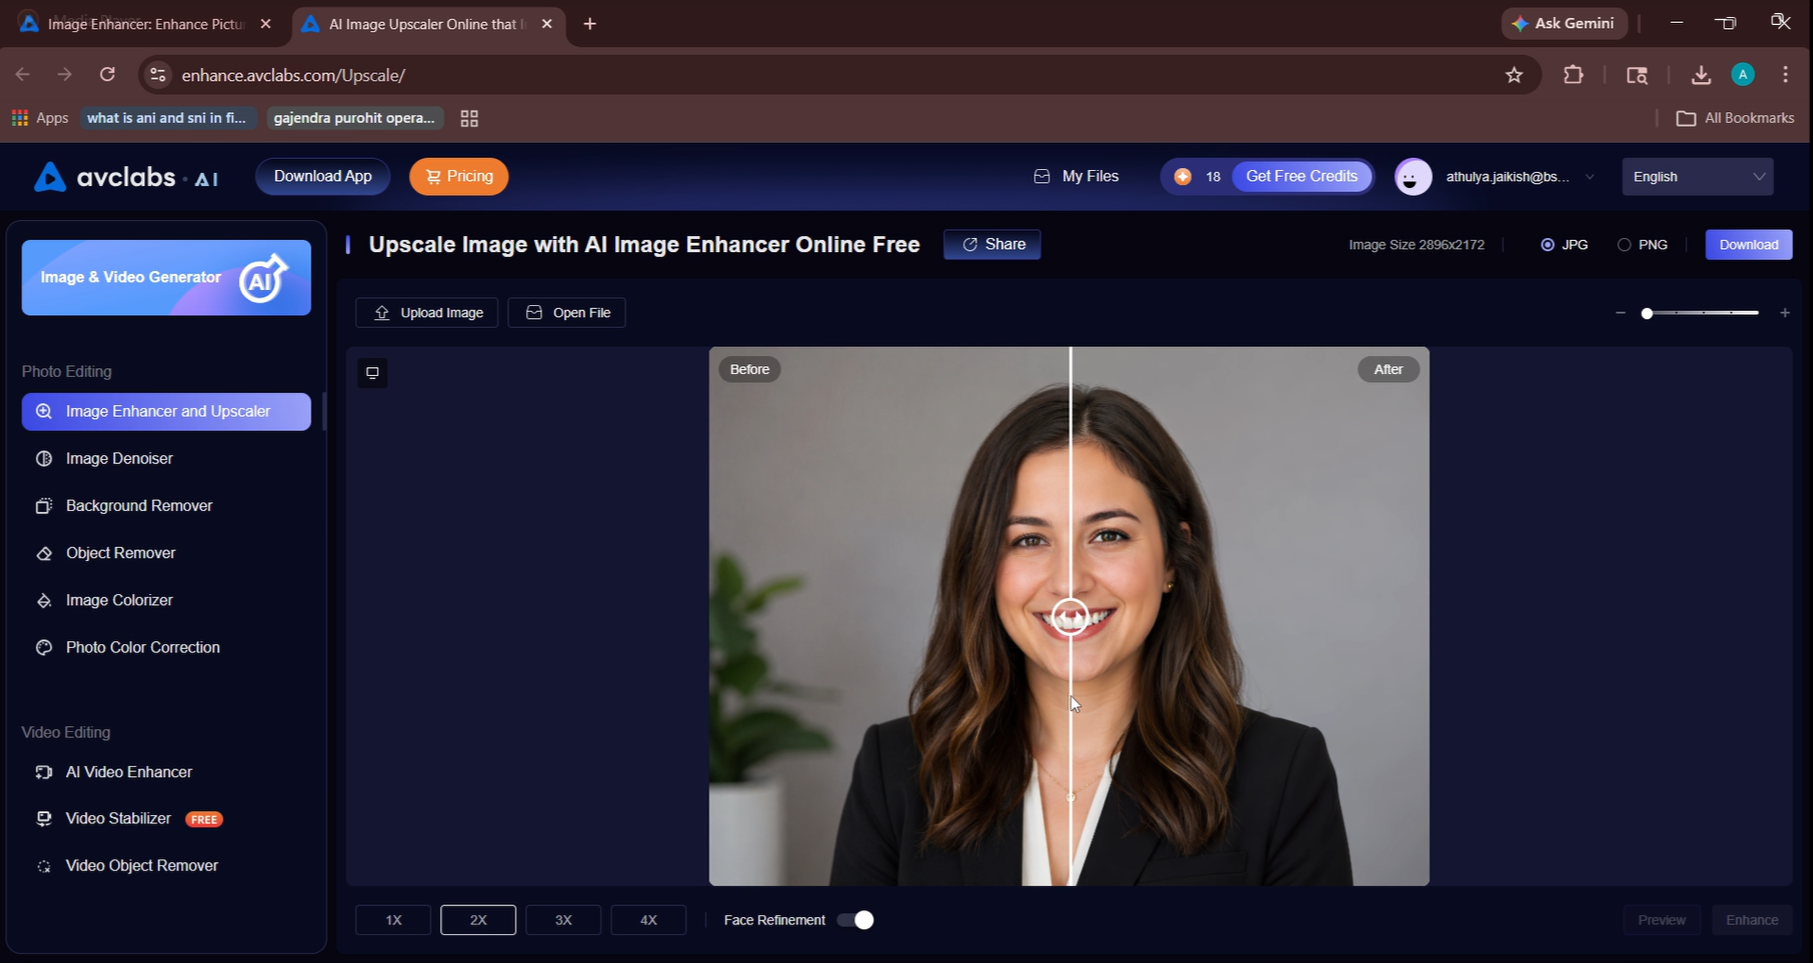The height and width of the screenshot is (963, 1813).
Task: Open Video Stabilizer tool
Action: (128, 818)
